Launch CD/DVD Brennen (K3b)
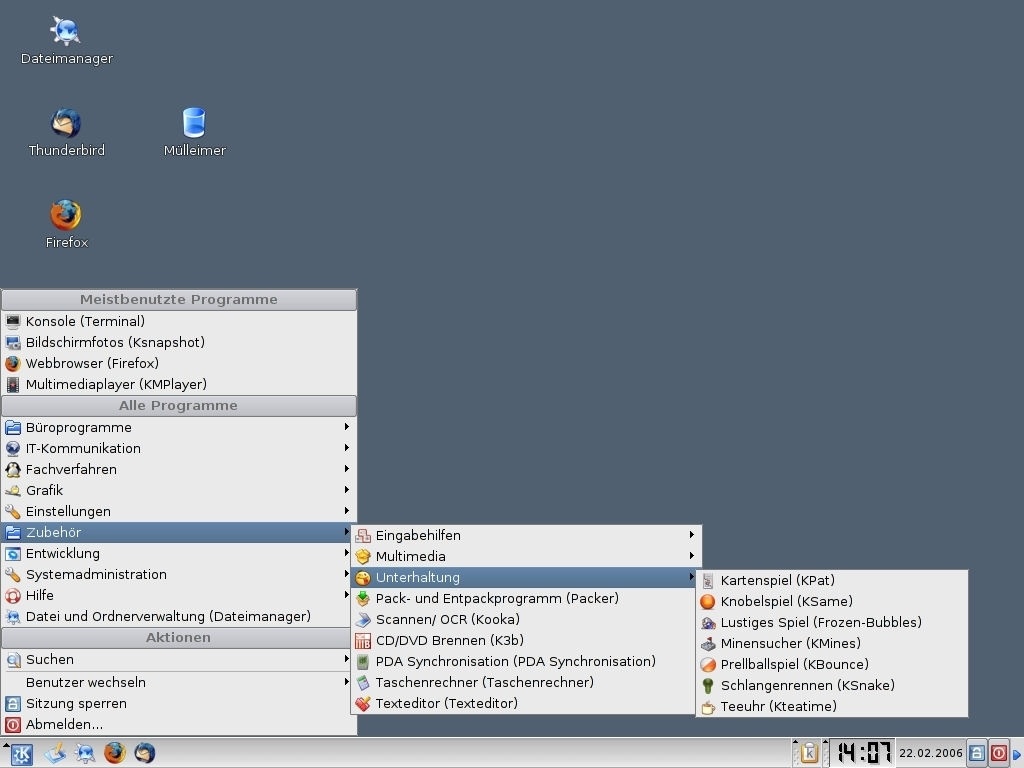The image size is (1024, 768). [526, 640]
